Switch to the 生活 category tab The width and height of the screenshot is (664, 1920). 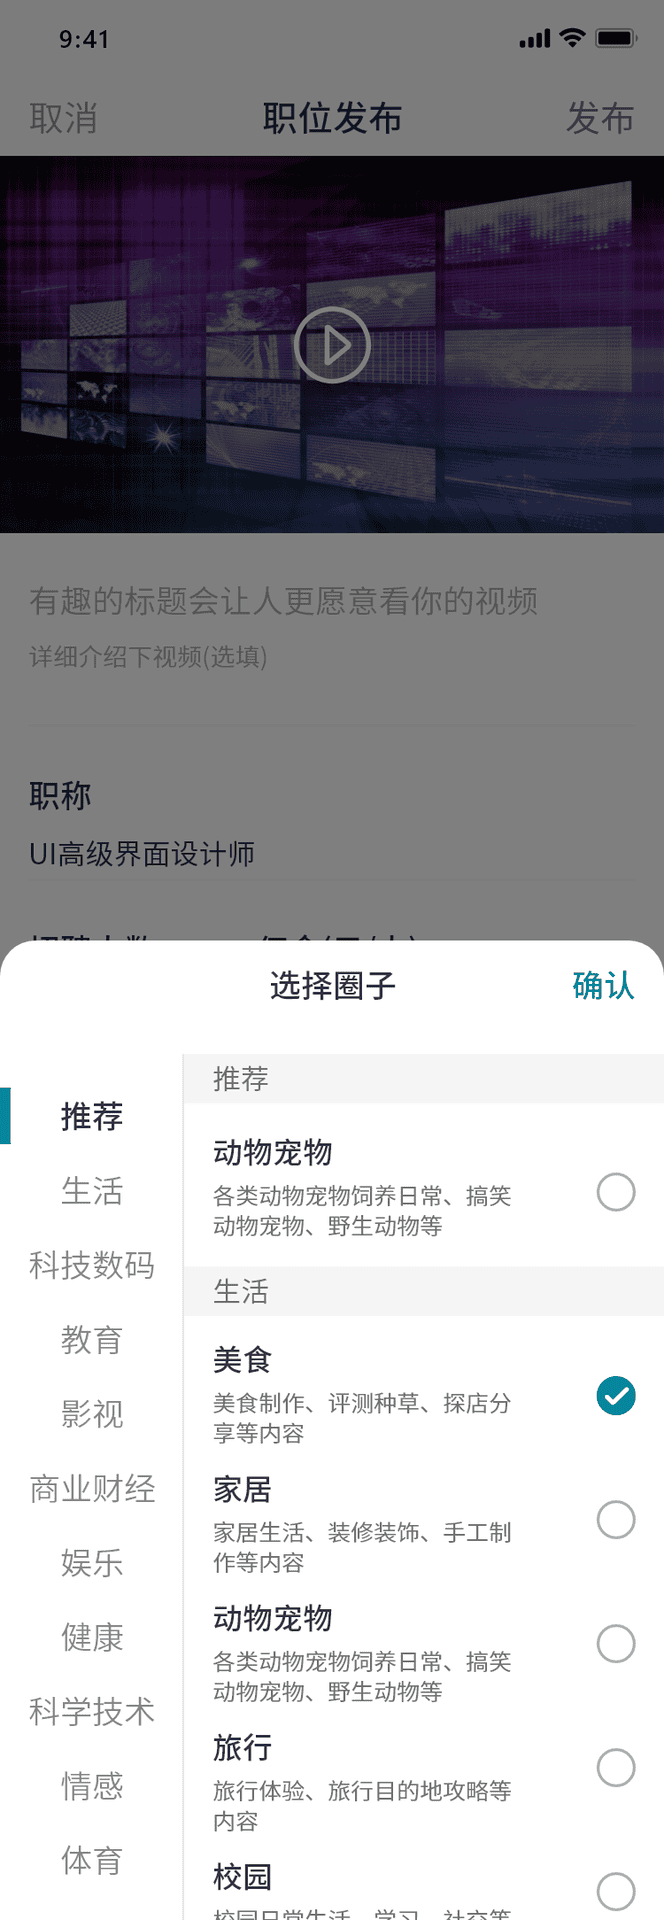pos(92,1191)
